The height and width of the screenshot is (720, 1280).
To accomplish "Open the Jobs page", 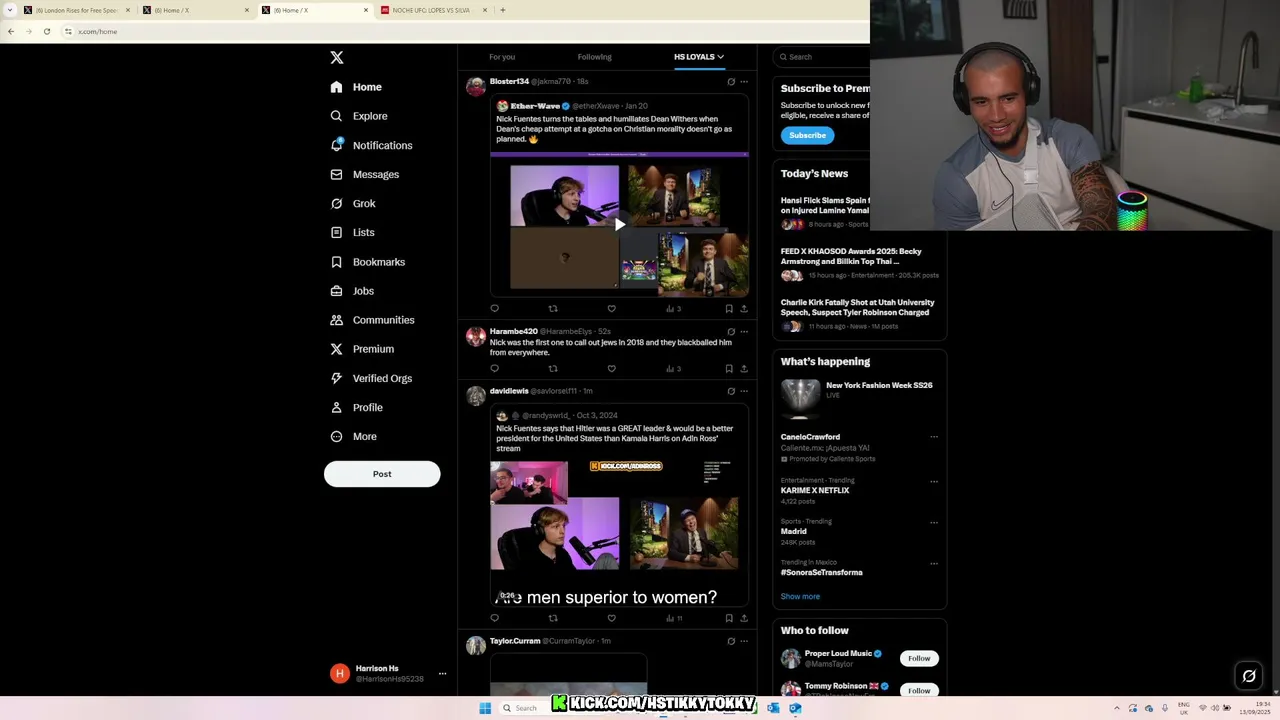I will pyautogui.click(x=352, y=291).
